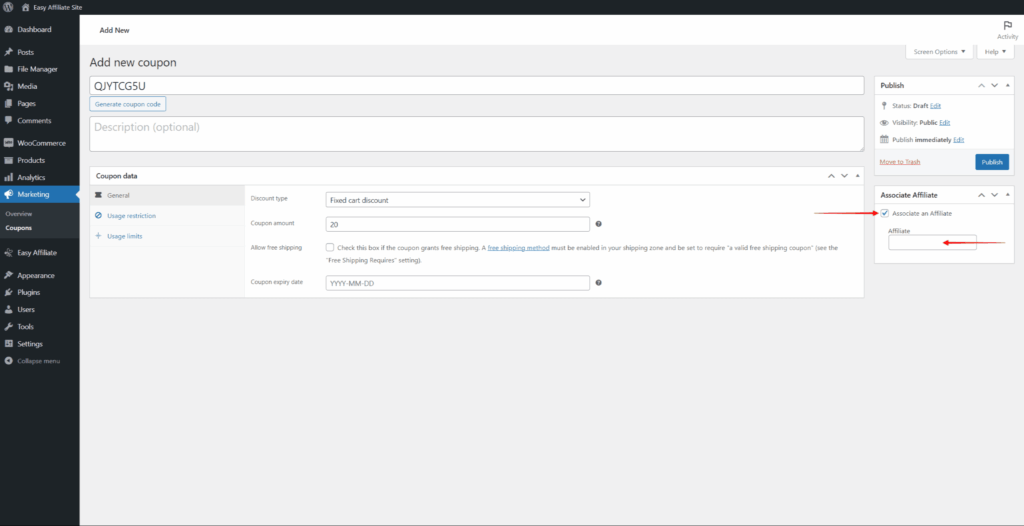This screenshot has height=526, width=1024.
Task: Click Generate coupon code button
Action: click(128, 104)
